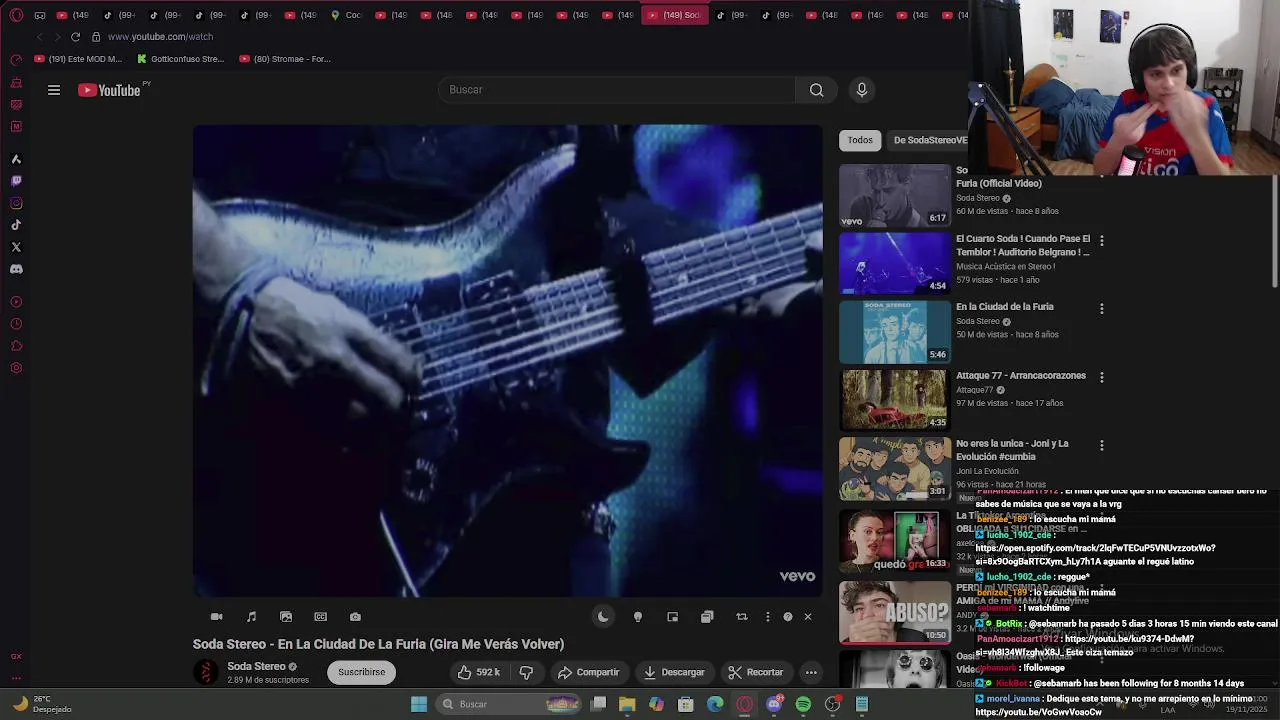Open the 'El Cuarto Soda' 4:54 thumbnail
1280x720 pixels.
point(895,264)
